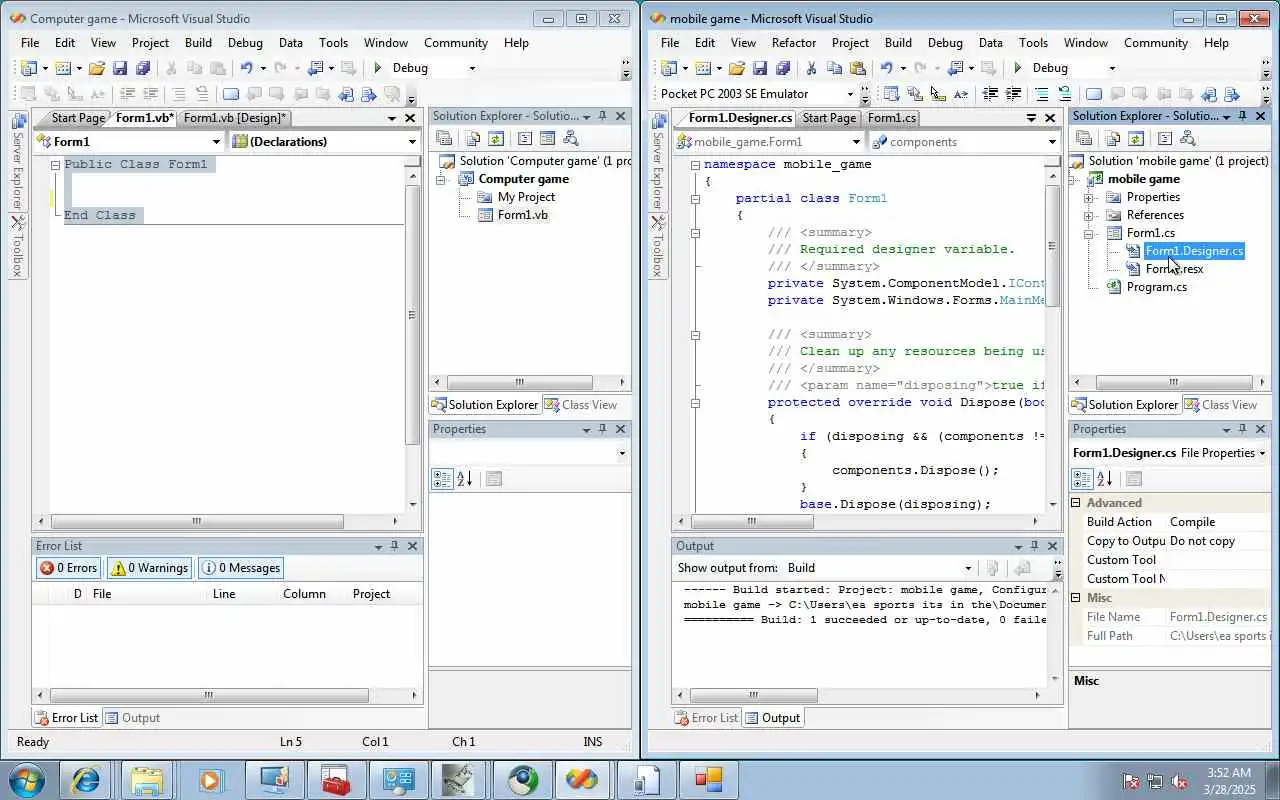Open the (Declarations) method dropdown
Viewport: 1280px width, 800px height.
coord(412,142)
